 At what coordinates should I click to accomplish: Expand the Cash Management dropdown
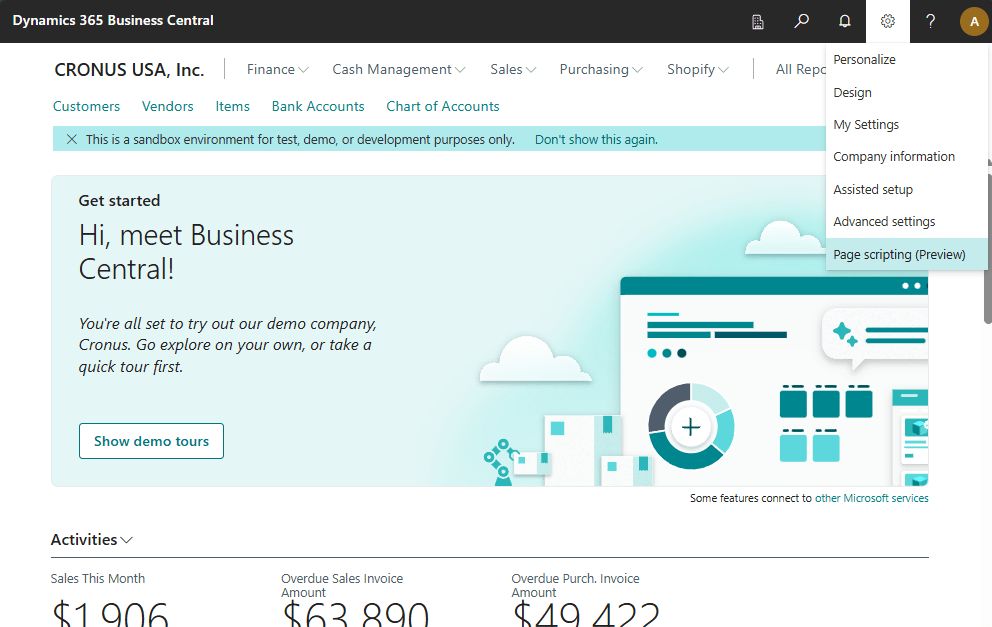coord(398,69)
